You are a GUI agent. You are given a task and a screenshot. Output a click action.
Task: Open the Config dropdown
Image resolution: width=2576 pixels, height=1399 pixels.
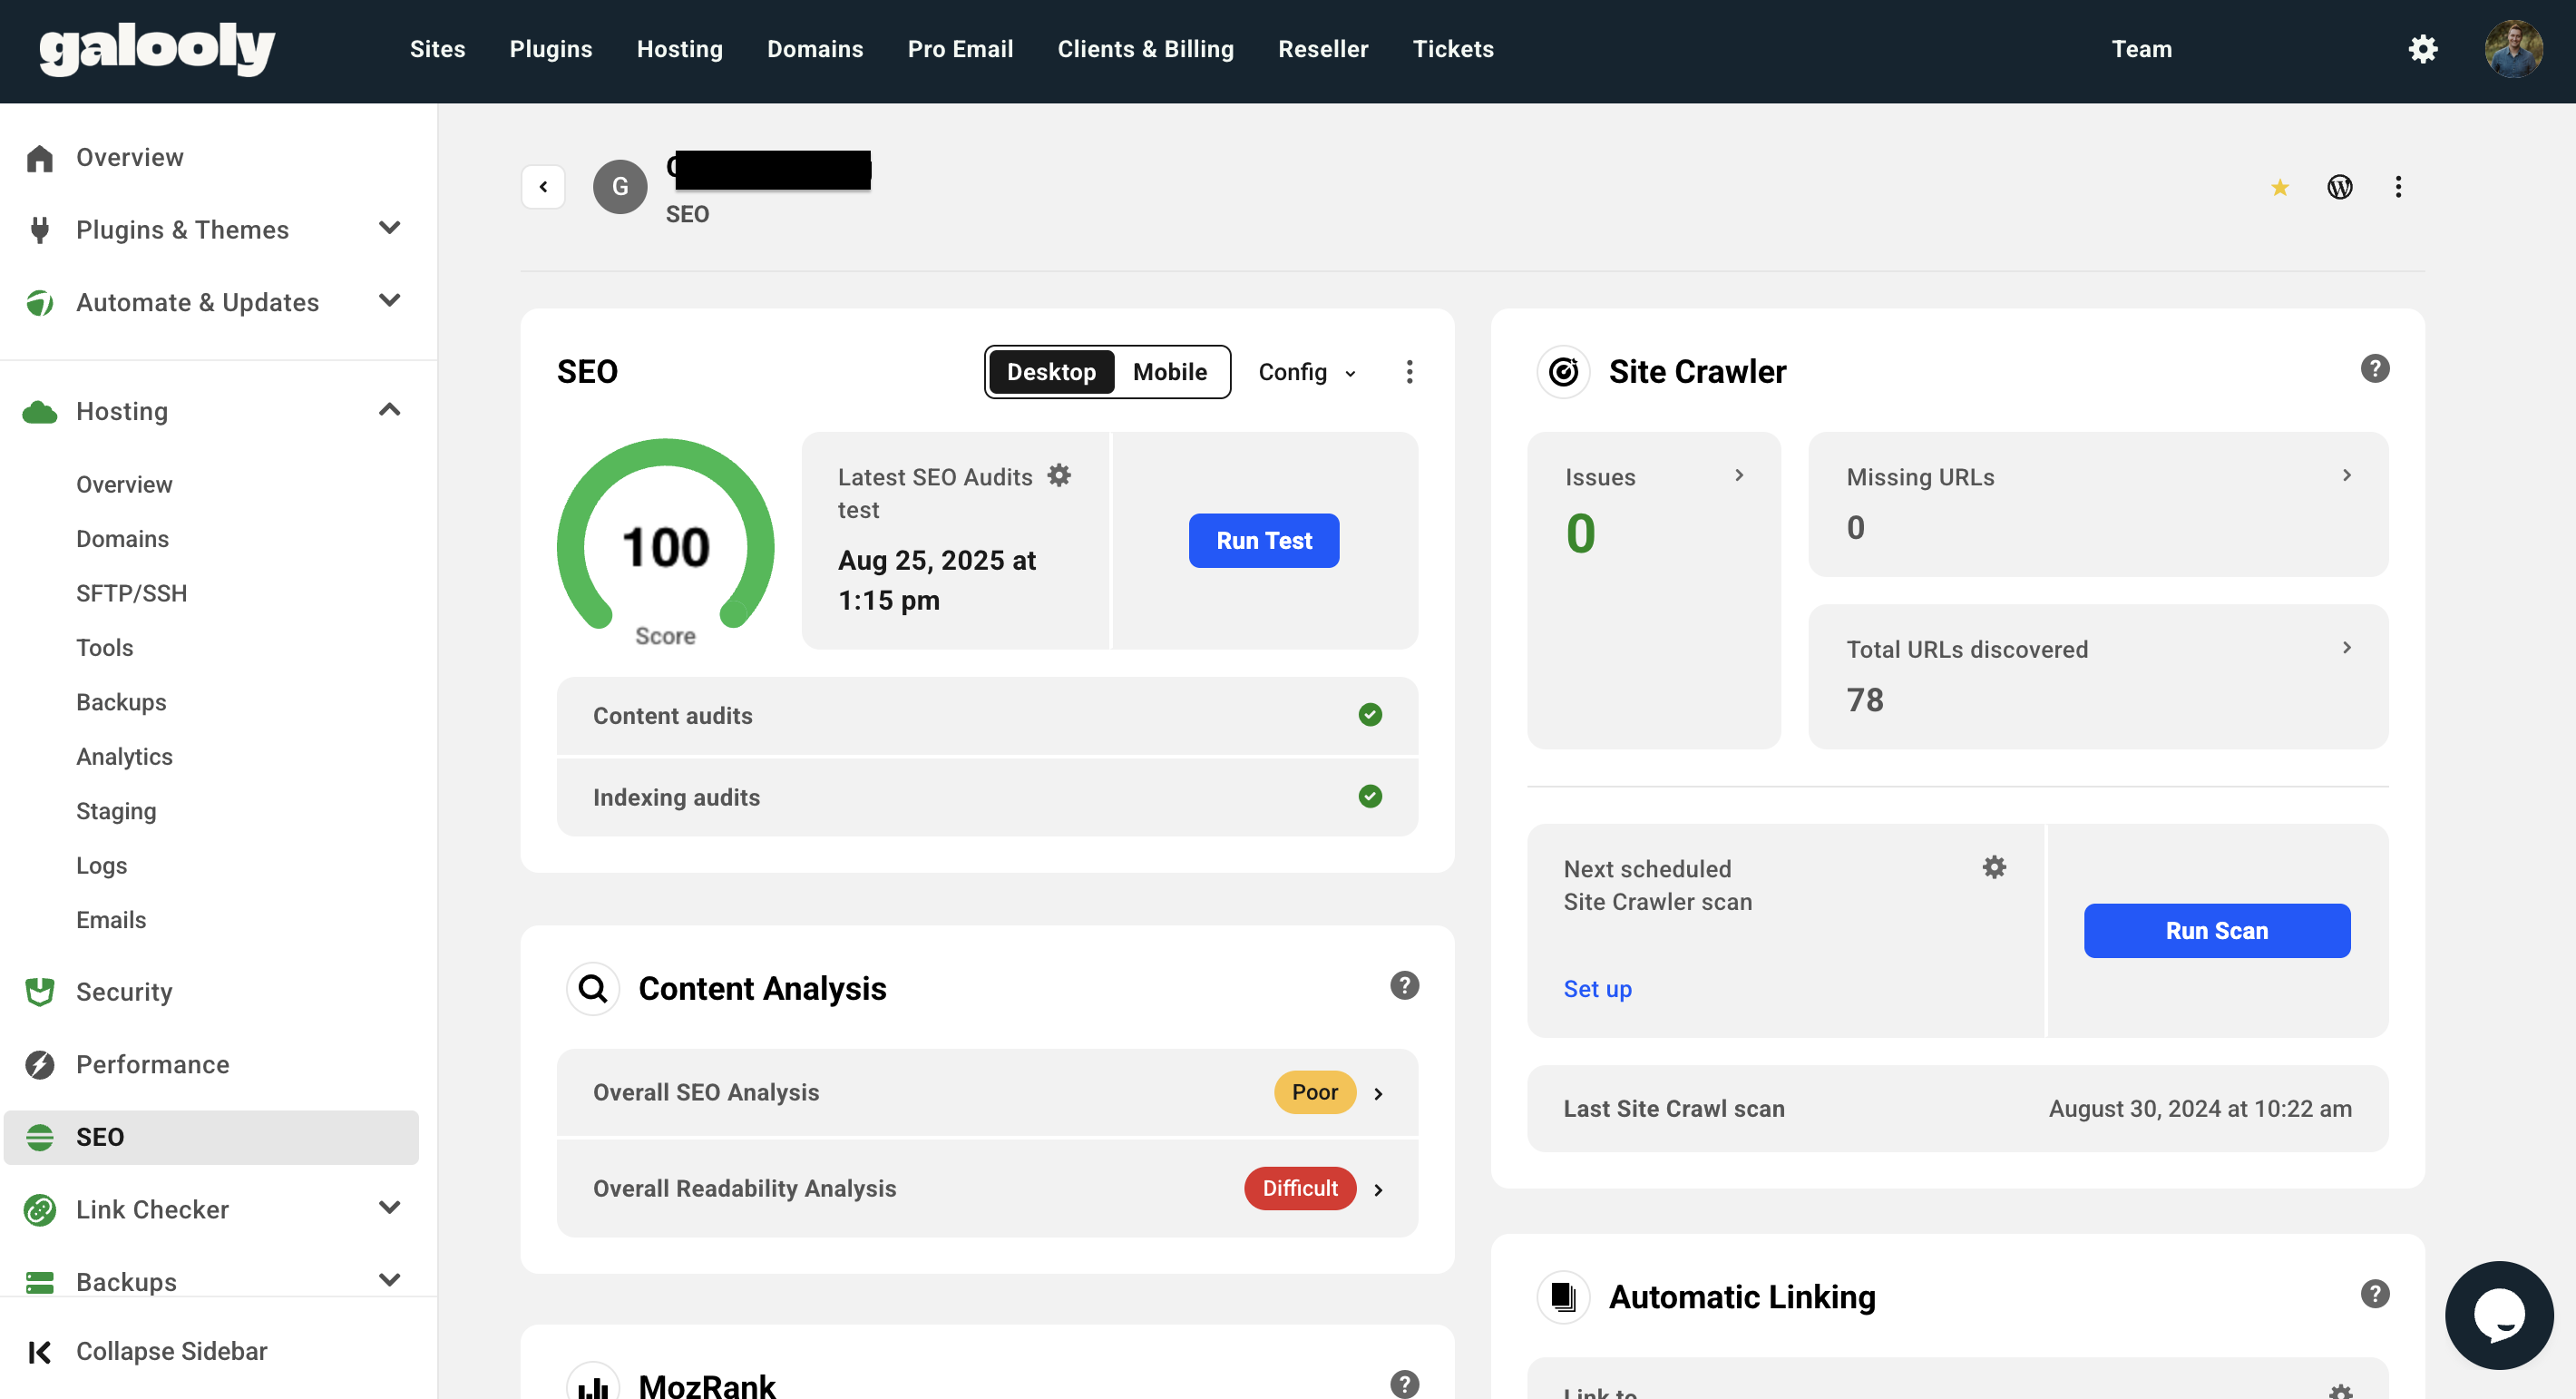pyautogui.click(x=1306, y=372)
